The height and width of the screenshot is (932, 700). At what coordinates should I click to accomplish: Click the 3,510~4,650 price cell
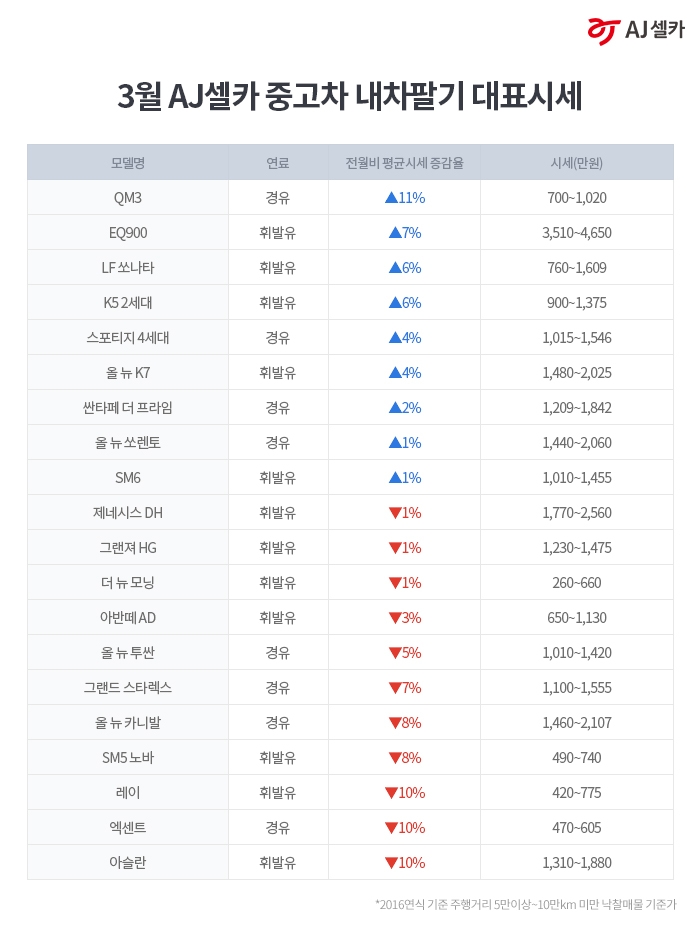577,233
